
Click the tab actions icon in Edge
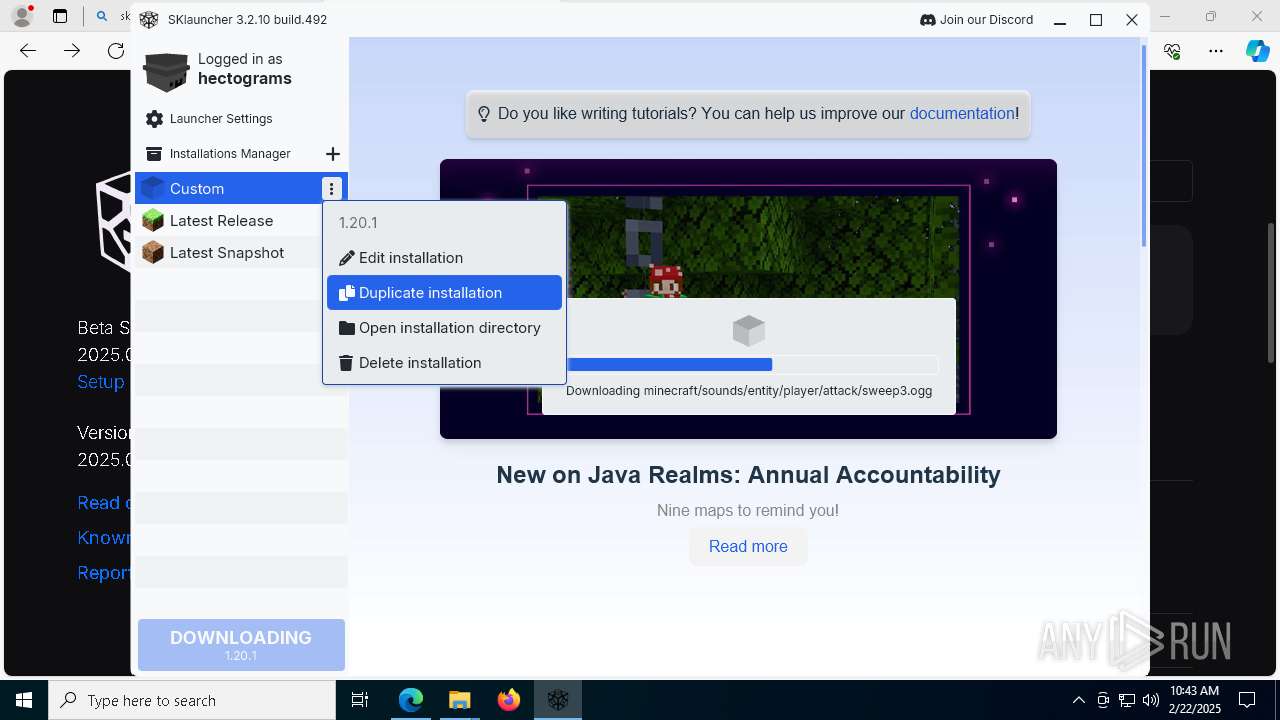[x=60, y=17]
